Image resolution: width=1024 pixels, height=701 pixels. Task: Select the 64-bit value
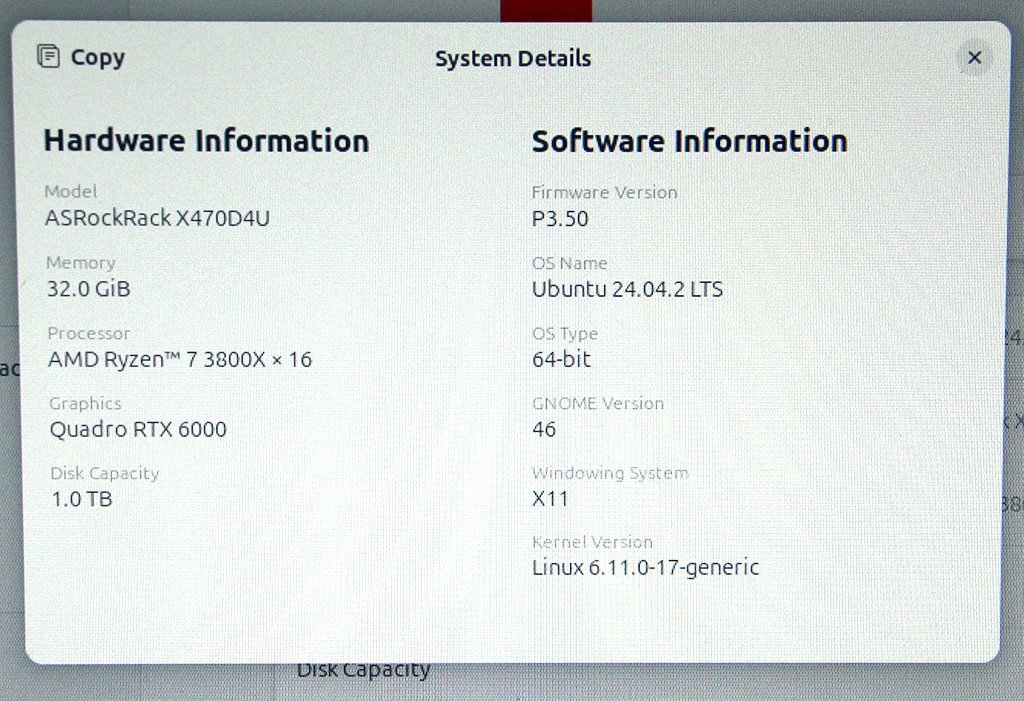pos(561,359)
